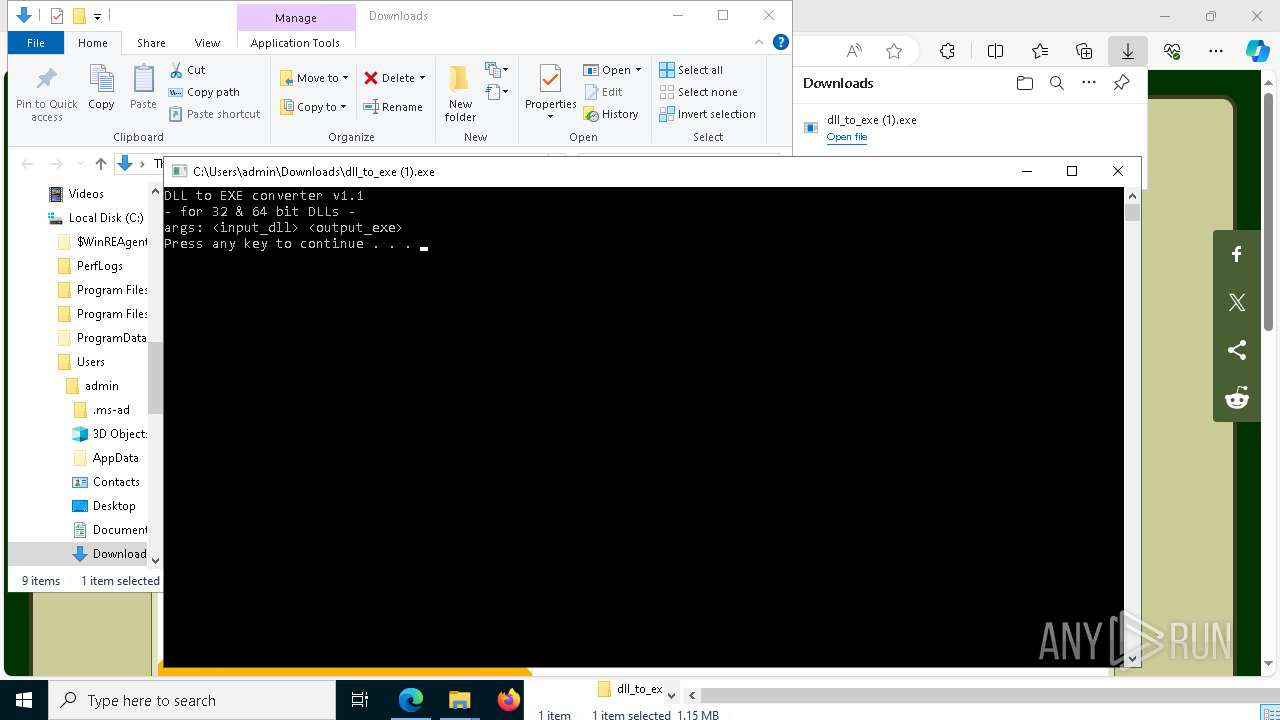Select Local Disk (C:) in tree
This screenshot has width=1280, height=720.
[95, 218]
